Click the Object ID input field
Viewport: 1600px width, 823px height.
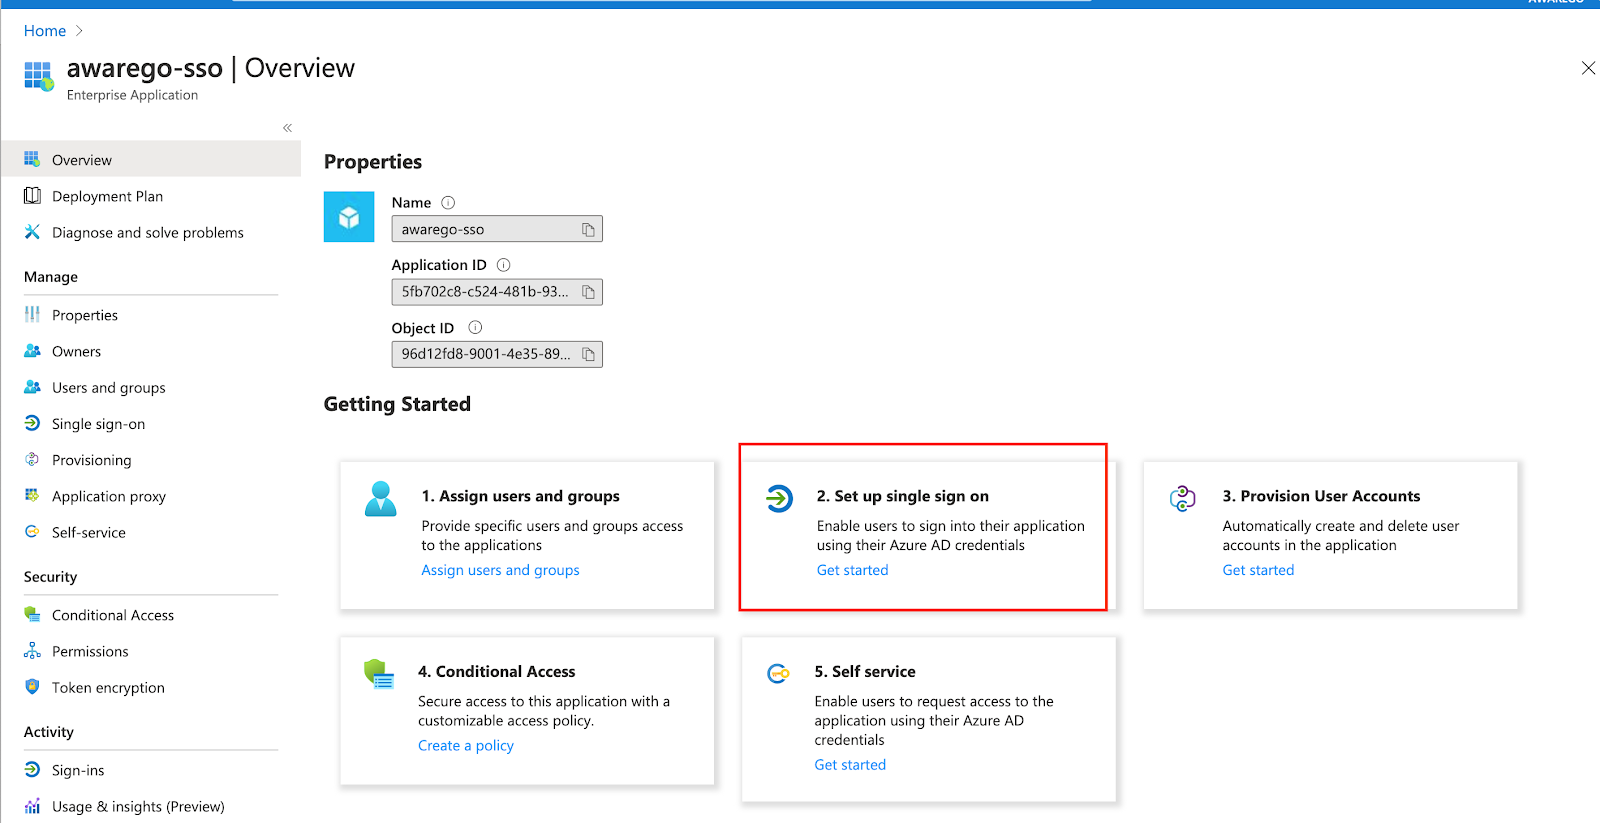pos(497,354)
